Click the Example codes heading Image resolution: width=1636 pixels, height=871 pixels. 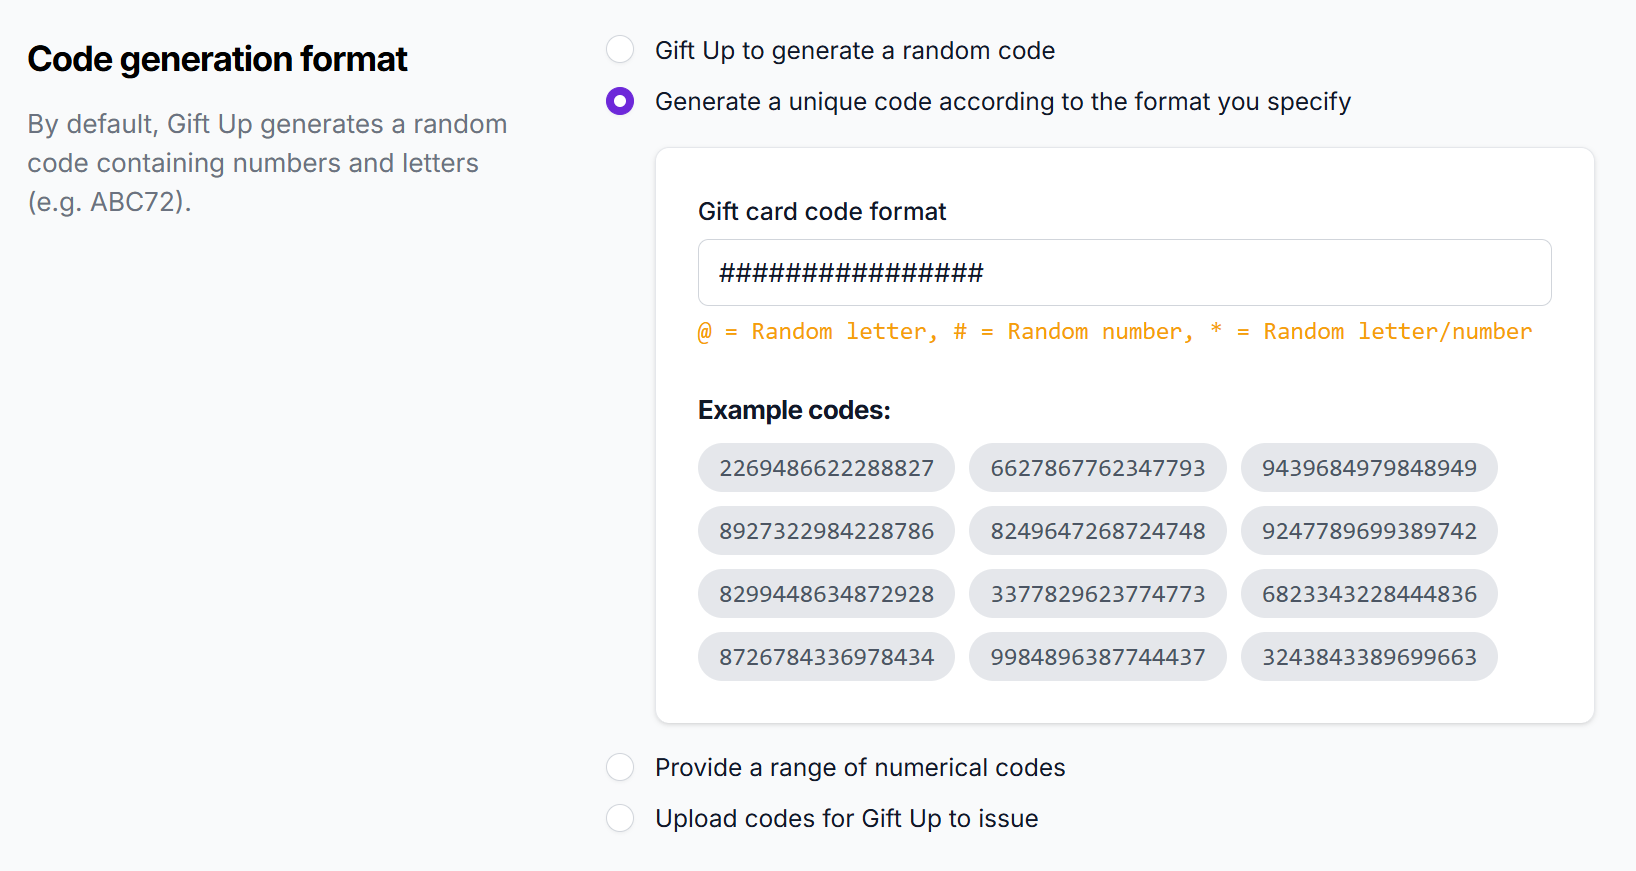pos(794,410)
